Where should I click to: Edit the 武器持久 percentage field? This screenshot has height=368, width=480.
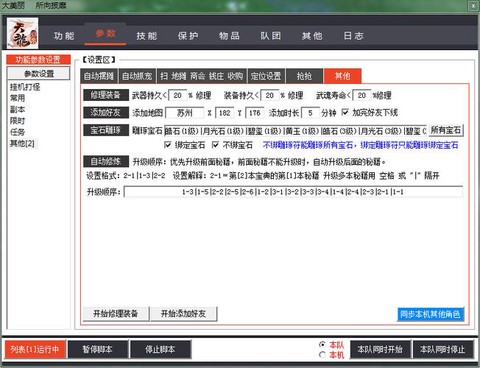click(178, 95)
